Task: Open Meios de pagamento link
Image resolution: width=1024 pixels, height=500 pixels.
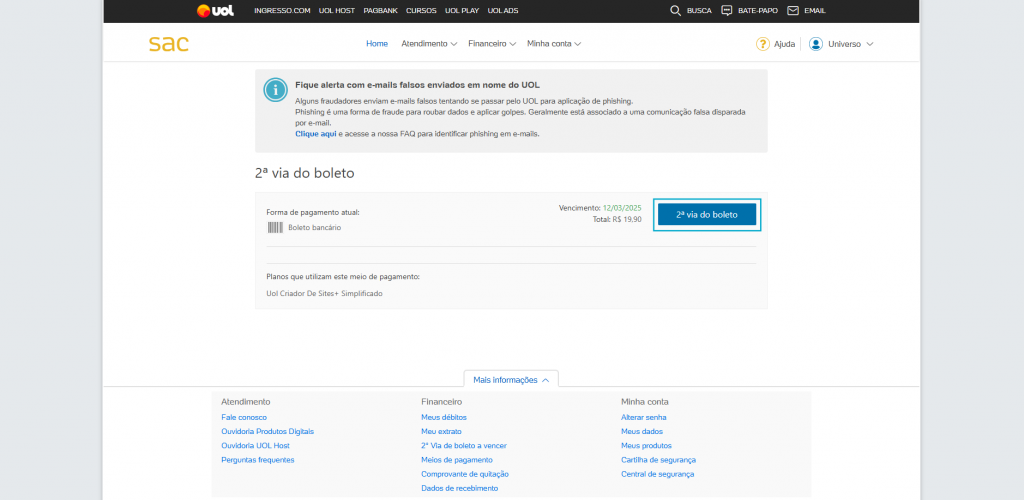Action: coord(457,460)
